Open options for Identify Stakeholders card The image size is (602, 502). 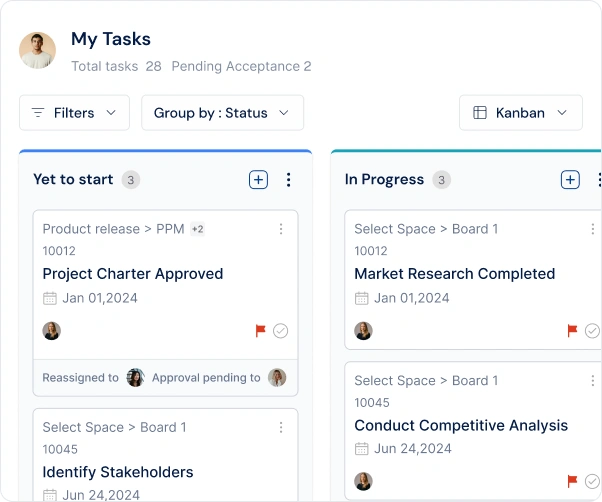click(x=281, y=427)
